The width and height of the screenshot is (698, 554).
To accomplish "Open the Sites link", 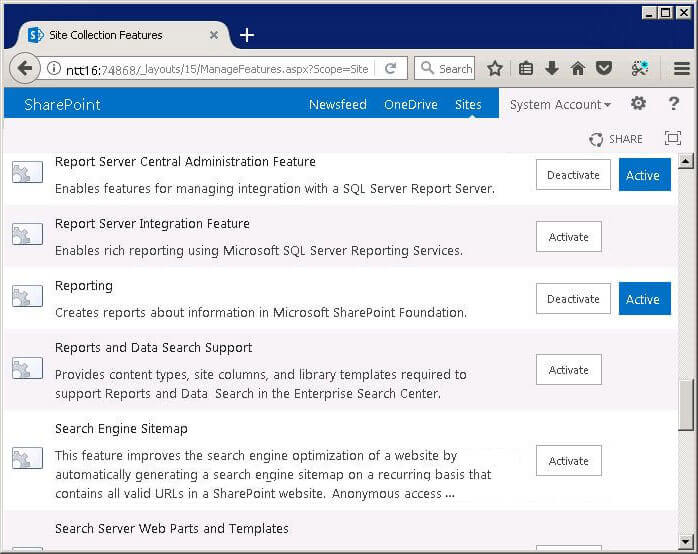I will point(468,105).
